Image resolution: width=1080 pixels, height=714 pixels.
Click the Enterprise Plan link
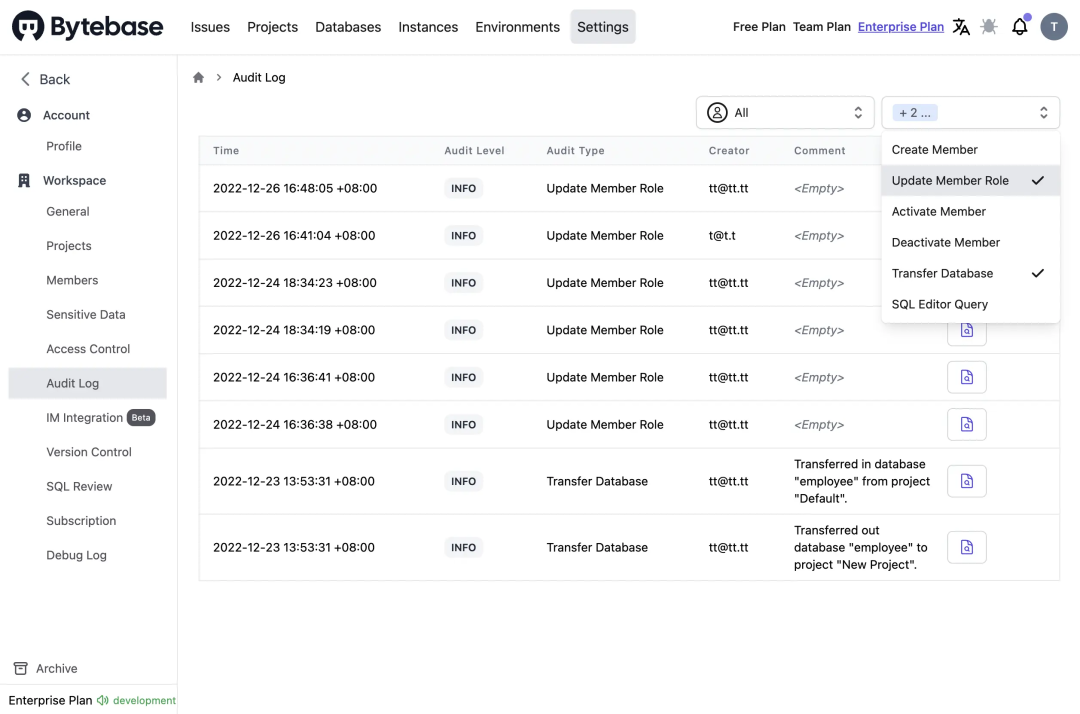click(x=900, y=27)
